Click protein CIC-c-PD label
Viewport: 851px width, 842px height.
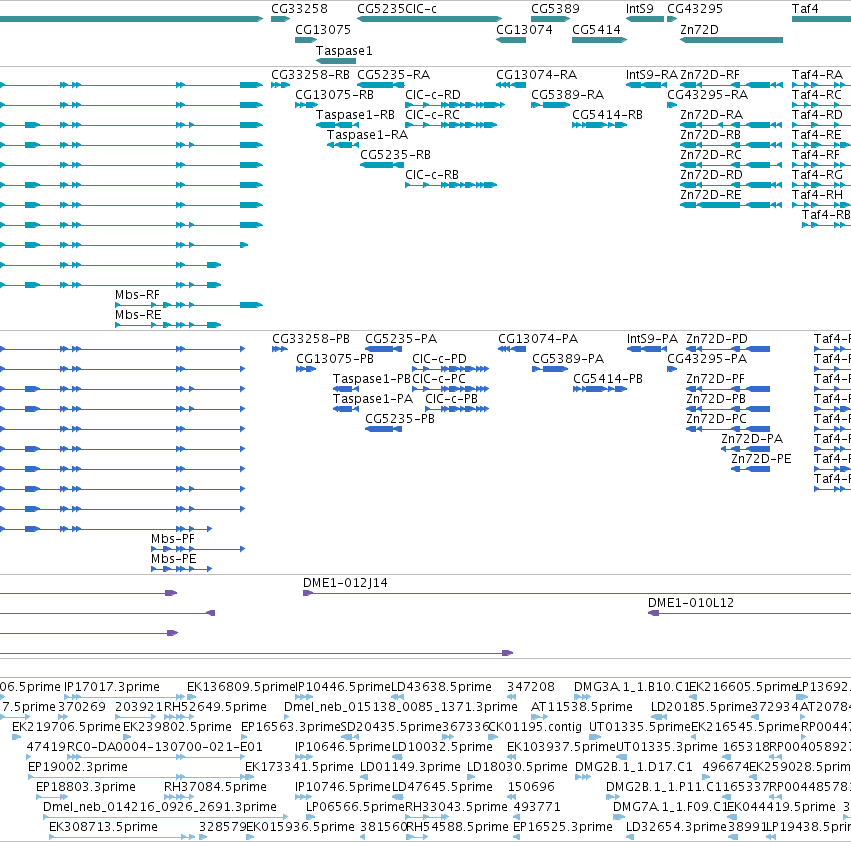coord(439,359)
